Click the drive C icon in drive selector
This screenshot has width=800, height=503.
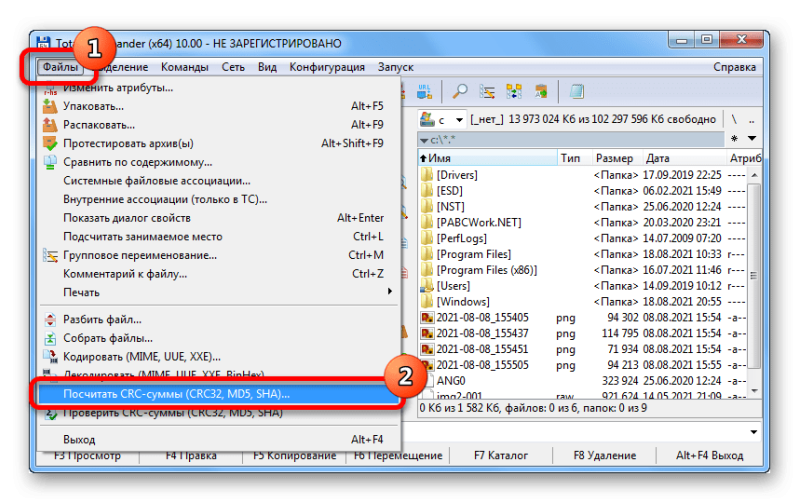427,119
